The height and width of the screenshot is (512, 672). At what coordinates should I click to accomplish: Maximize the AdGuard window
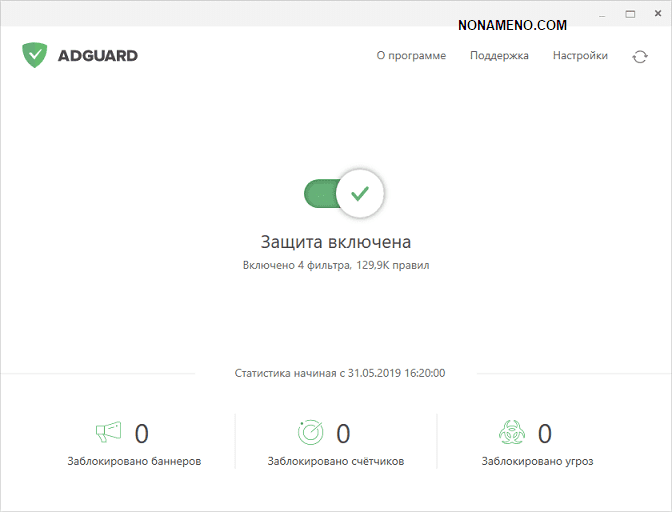click(629, 15)
